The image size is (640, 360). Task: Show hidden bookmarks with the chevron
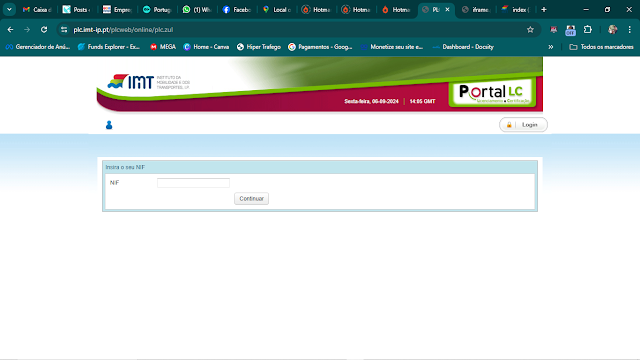point(551,47)
